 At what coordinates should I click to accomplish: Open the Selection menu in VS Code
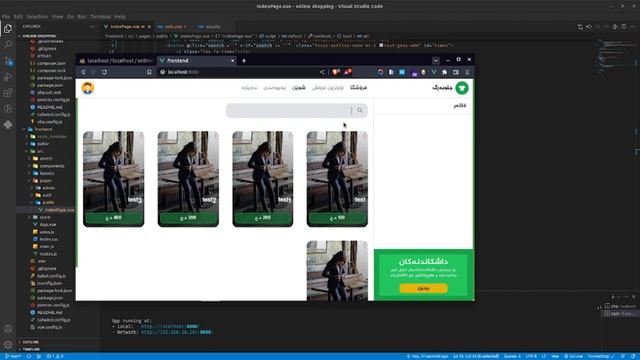point(37,17)
